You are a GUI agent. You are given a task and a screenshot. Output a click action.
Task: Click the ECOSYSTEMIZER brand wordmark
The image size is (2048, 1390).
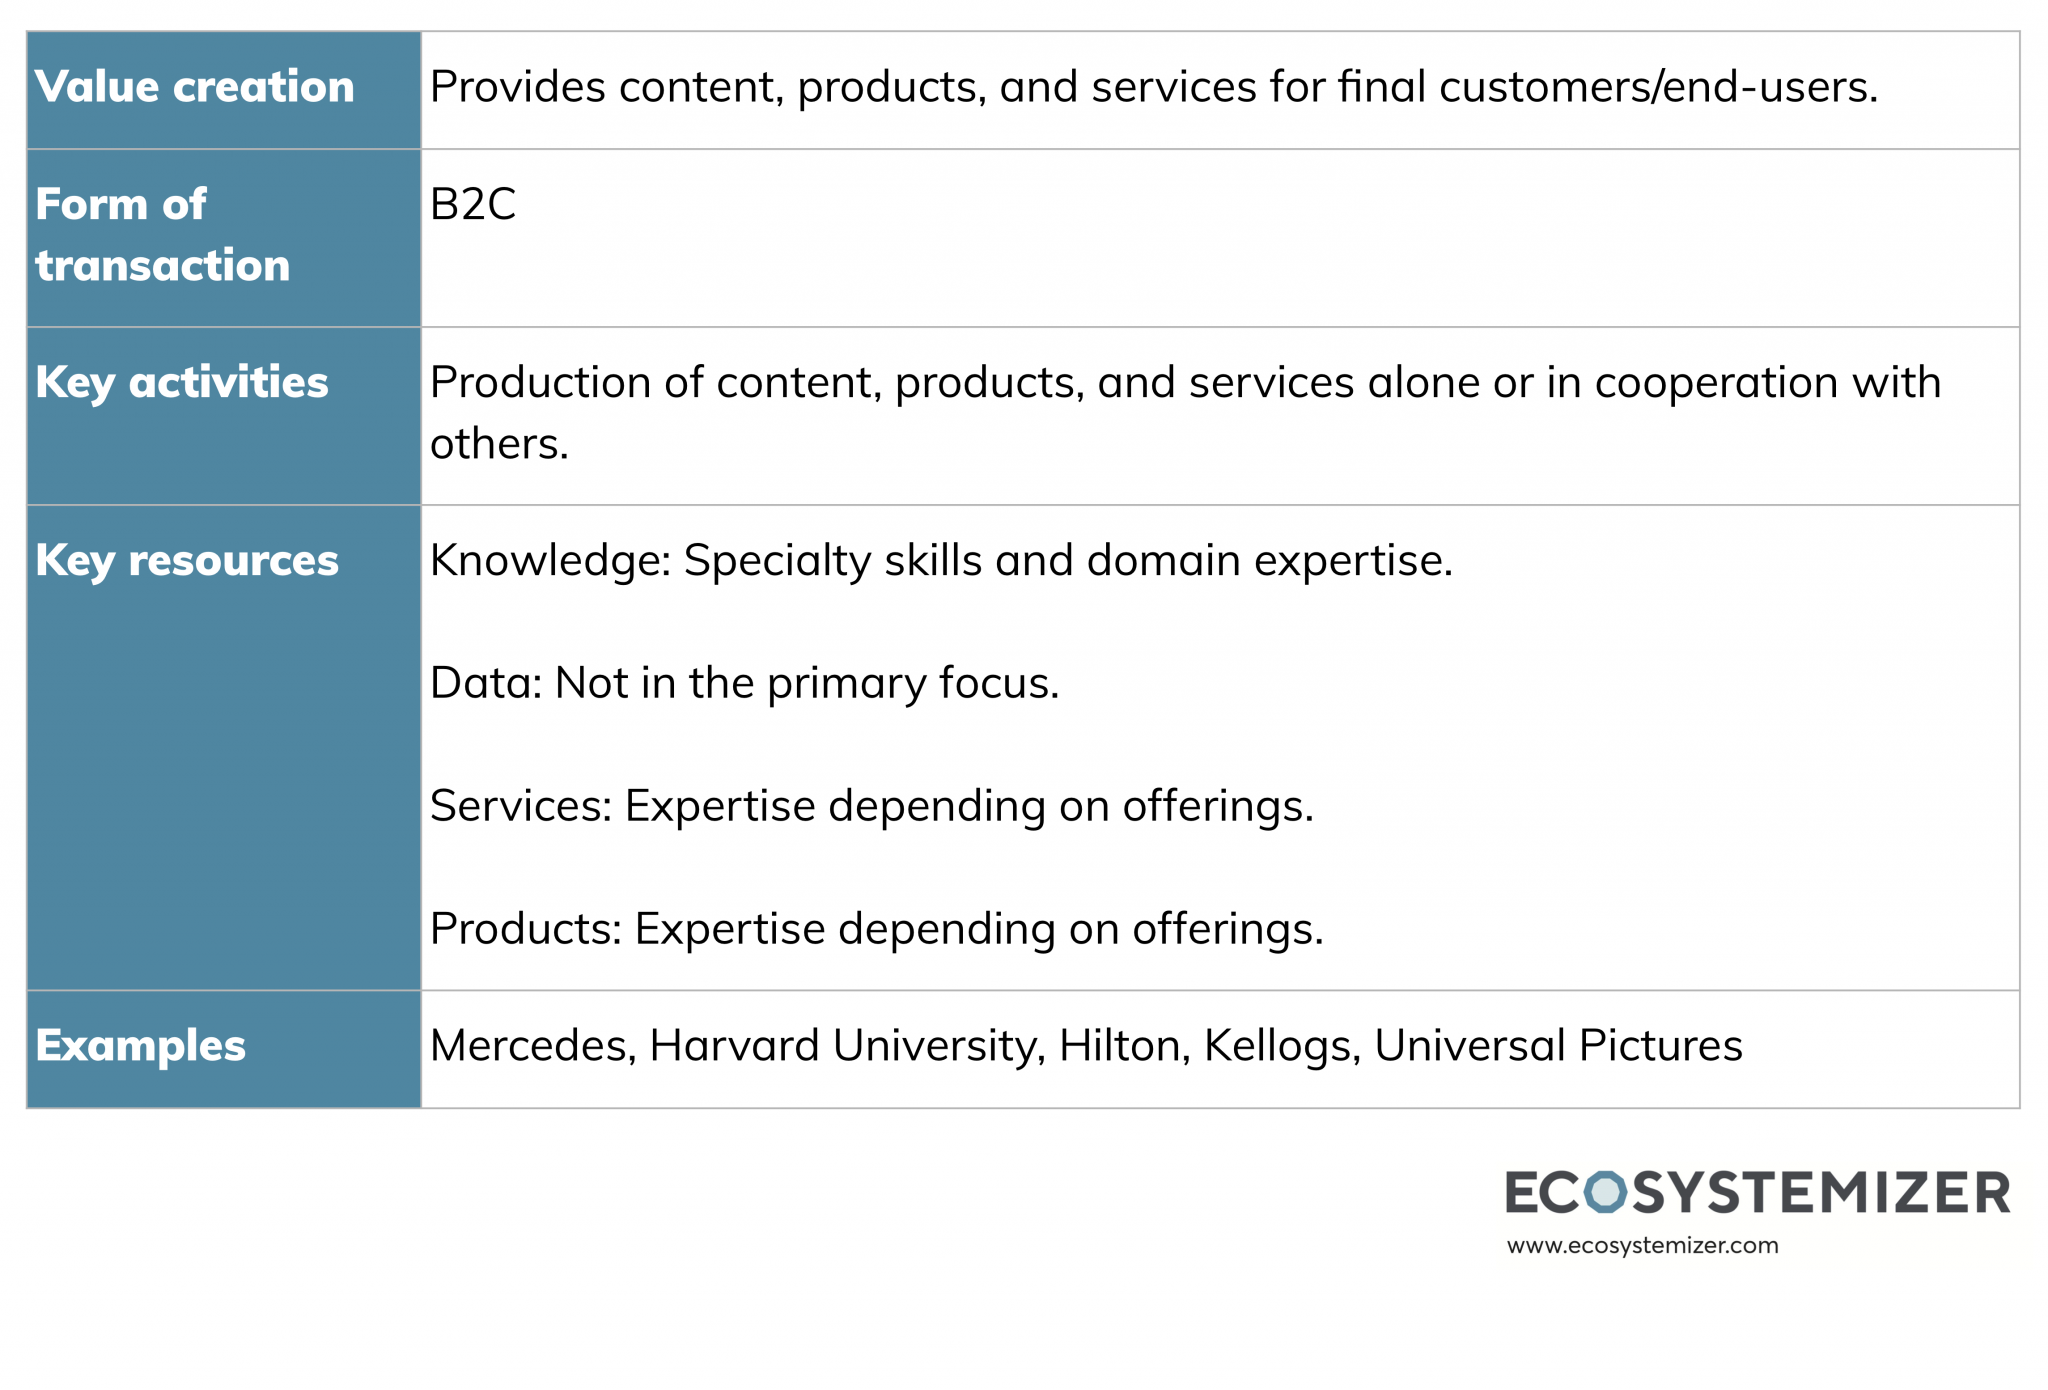tap(1758, 1192)
